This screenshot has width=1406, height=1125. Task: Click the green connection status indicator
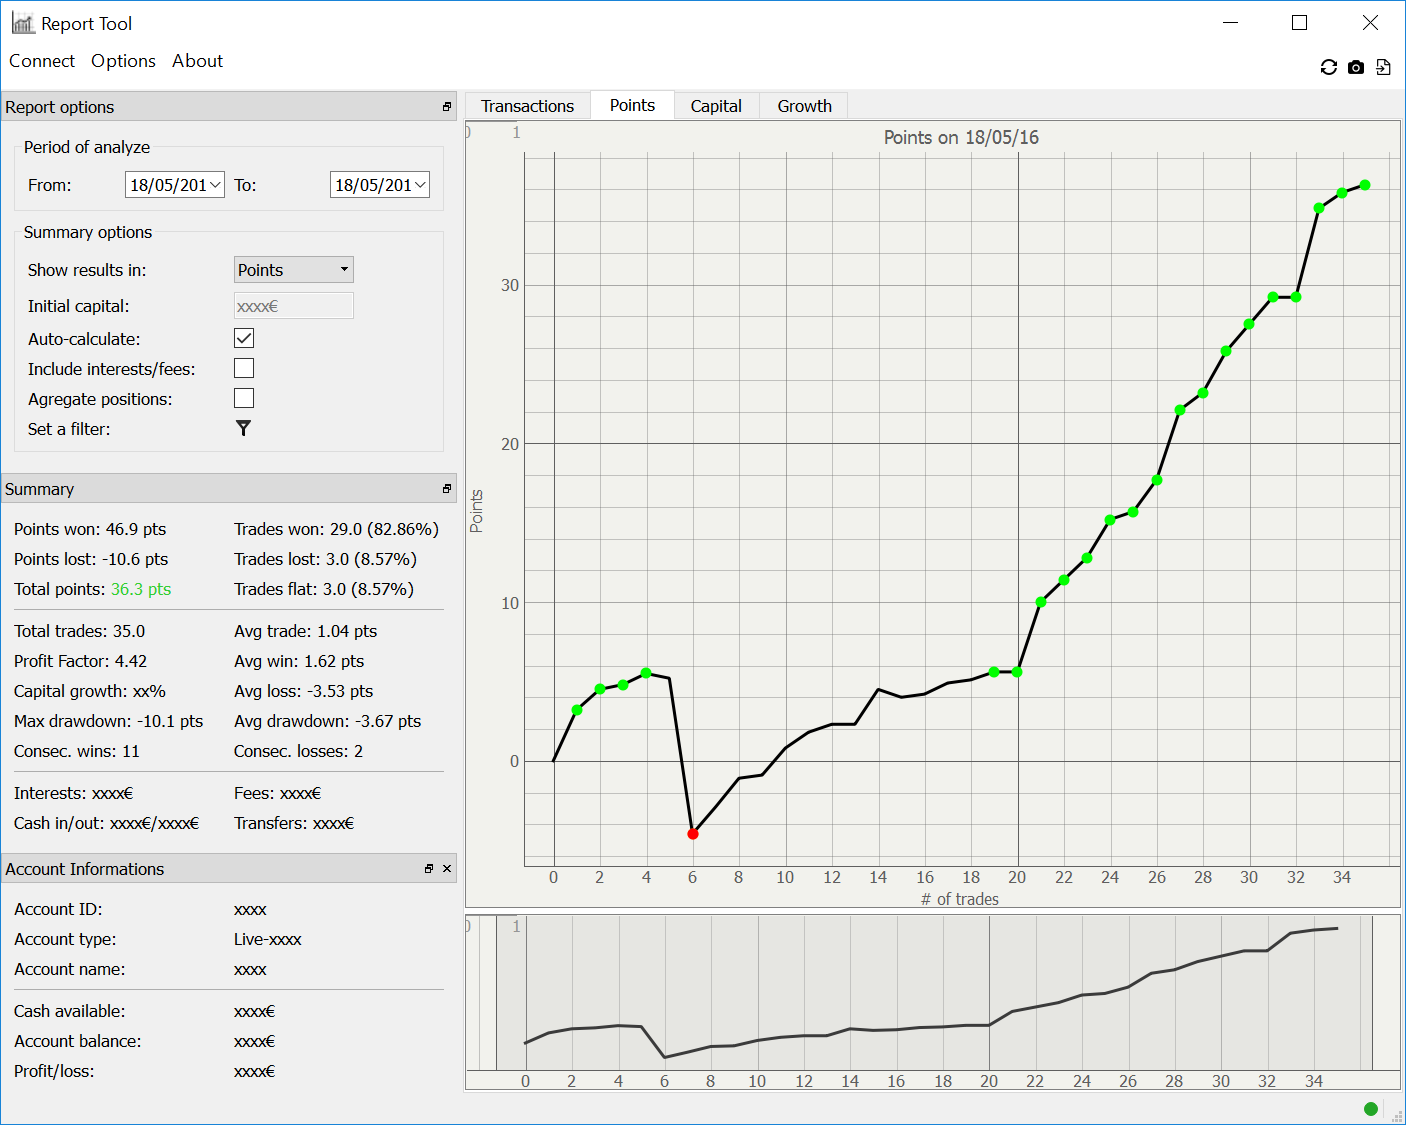click(x=1371, y=1108)
